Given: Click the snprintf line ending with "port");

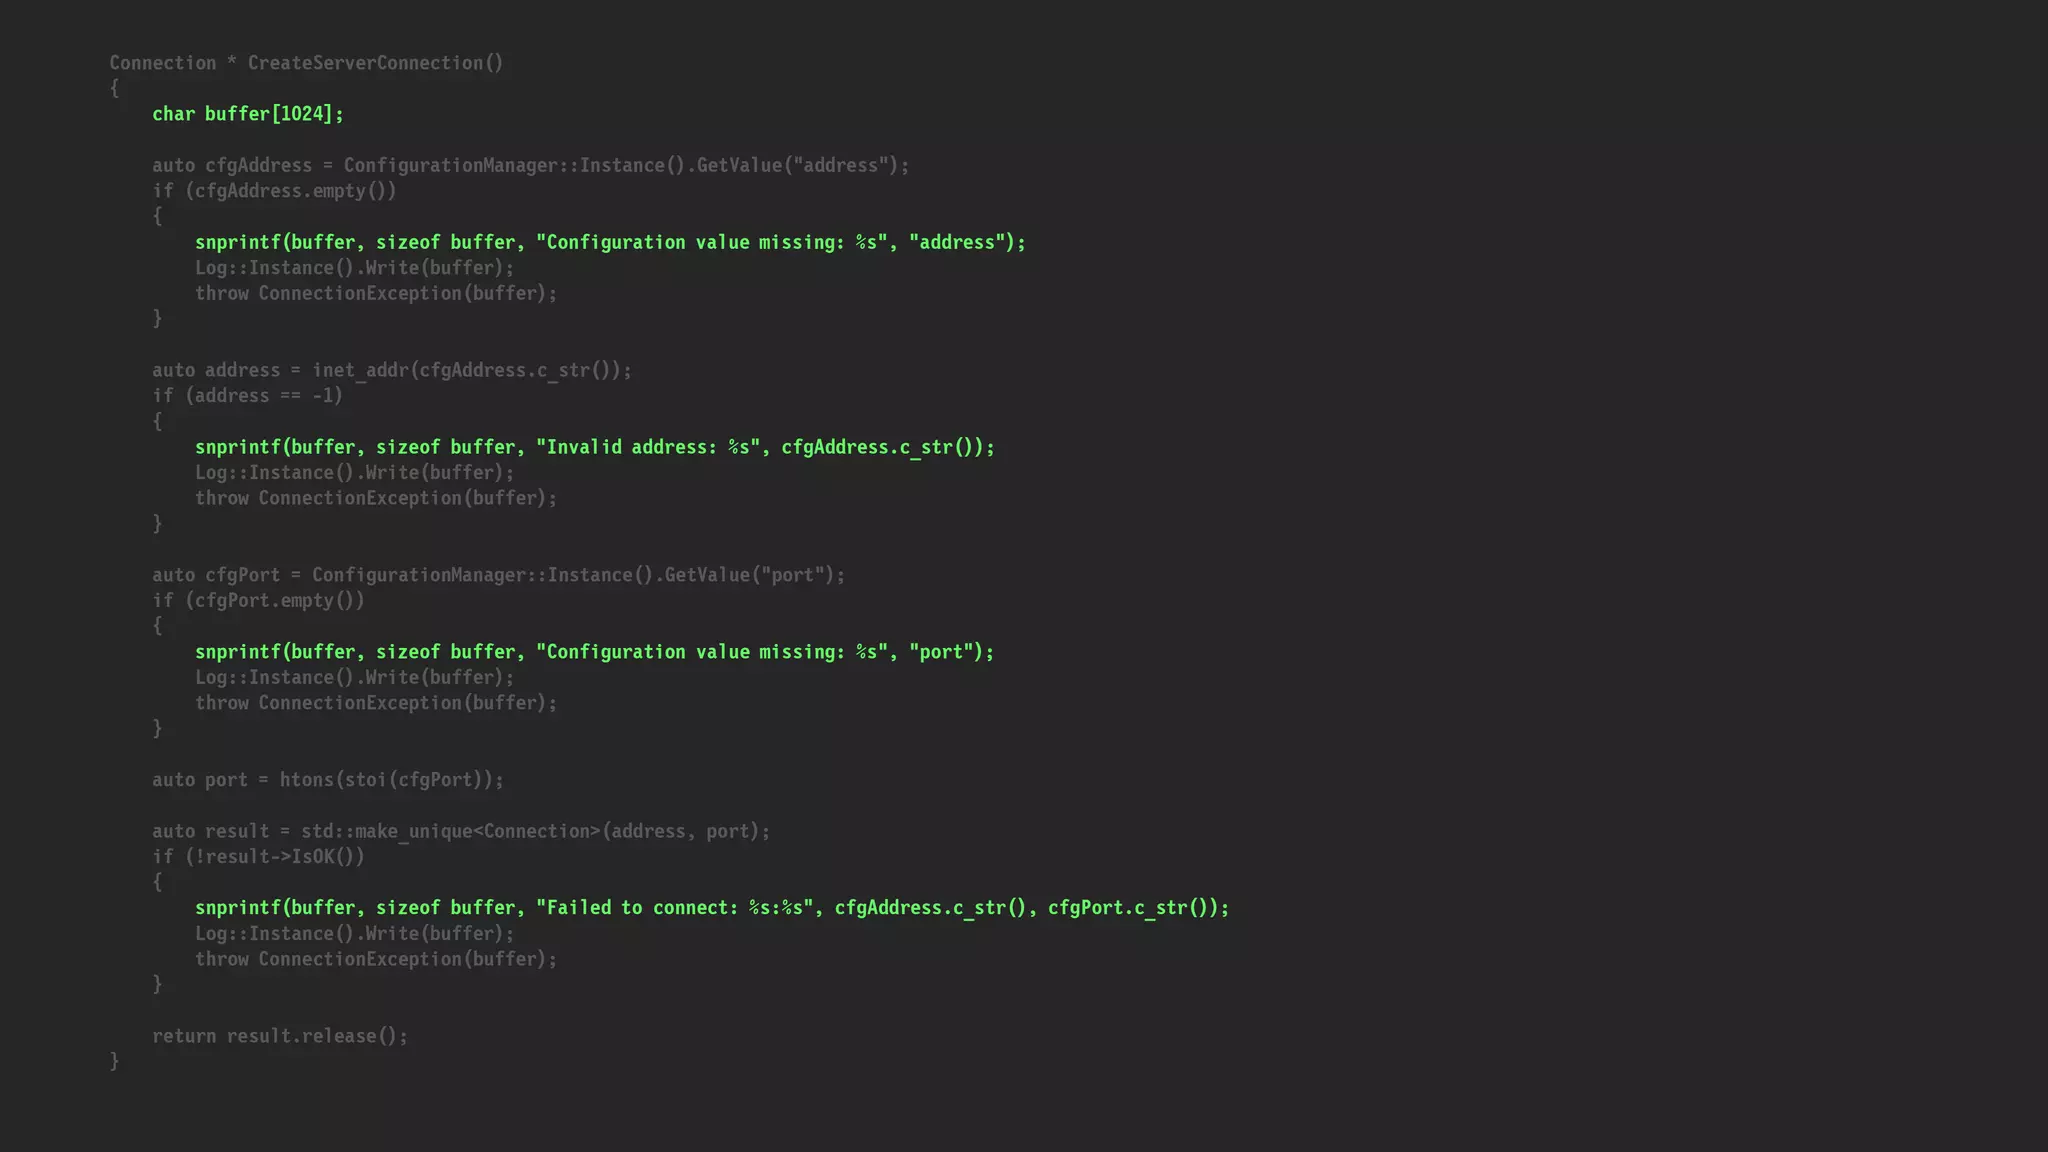Looking at the screenshot, I should (x=594, y=652).
